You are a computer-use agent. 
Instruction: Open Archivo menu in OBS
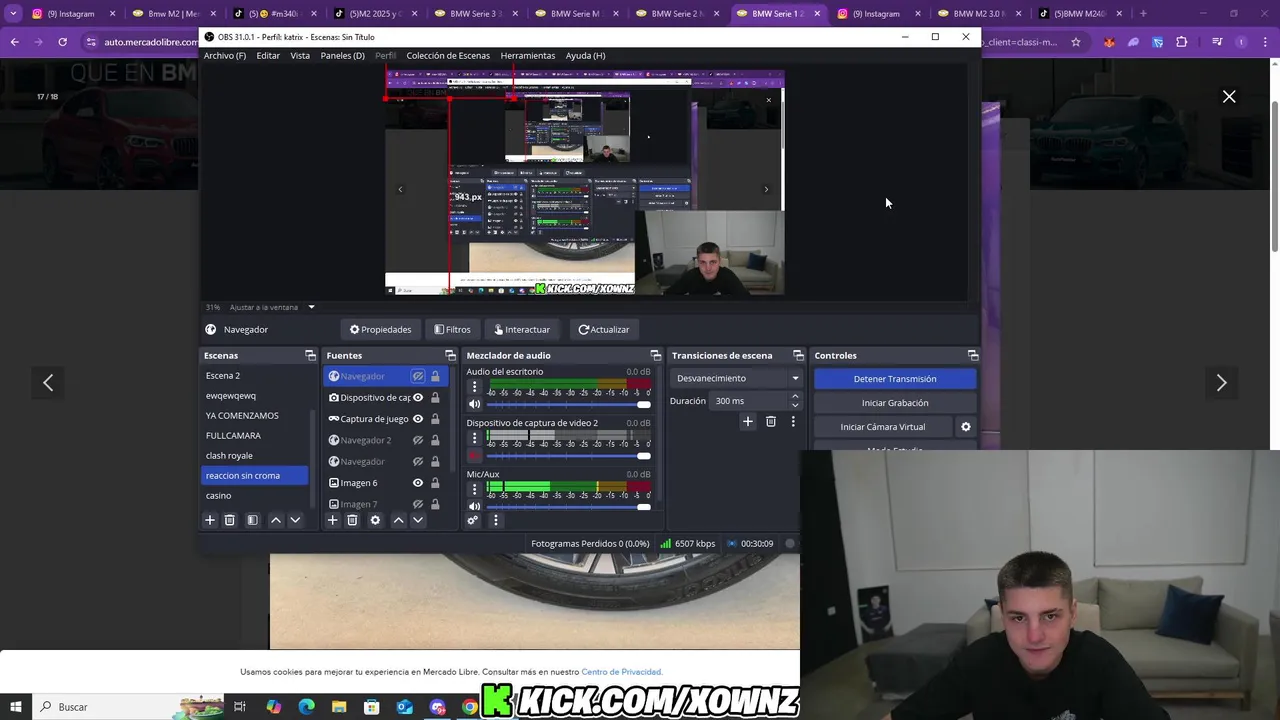point(225,55)
